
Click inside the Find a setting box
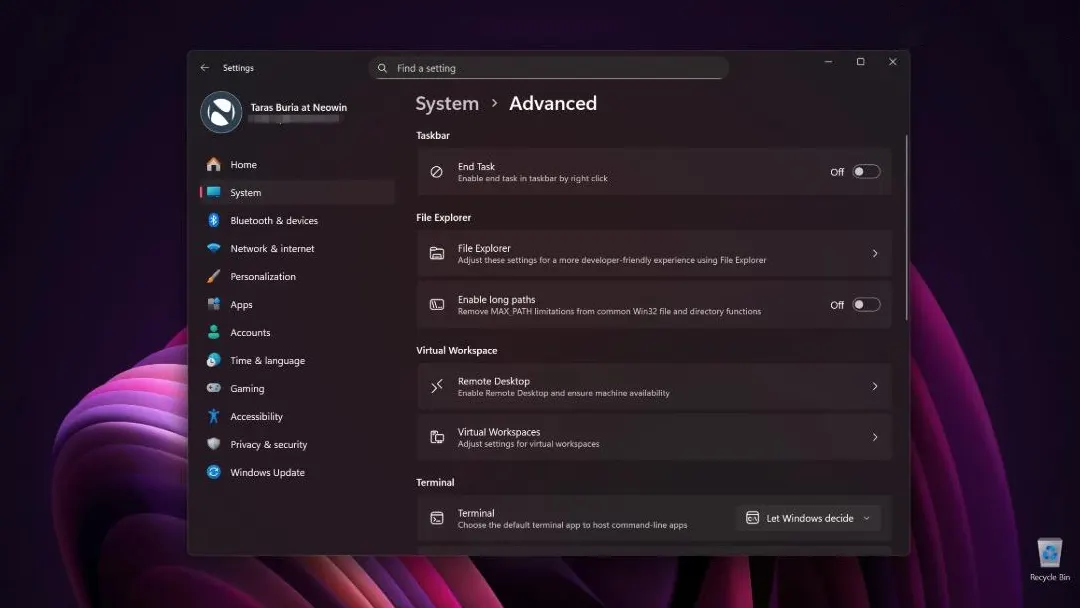[548, 67]
